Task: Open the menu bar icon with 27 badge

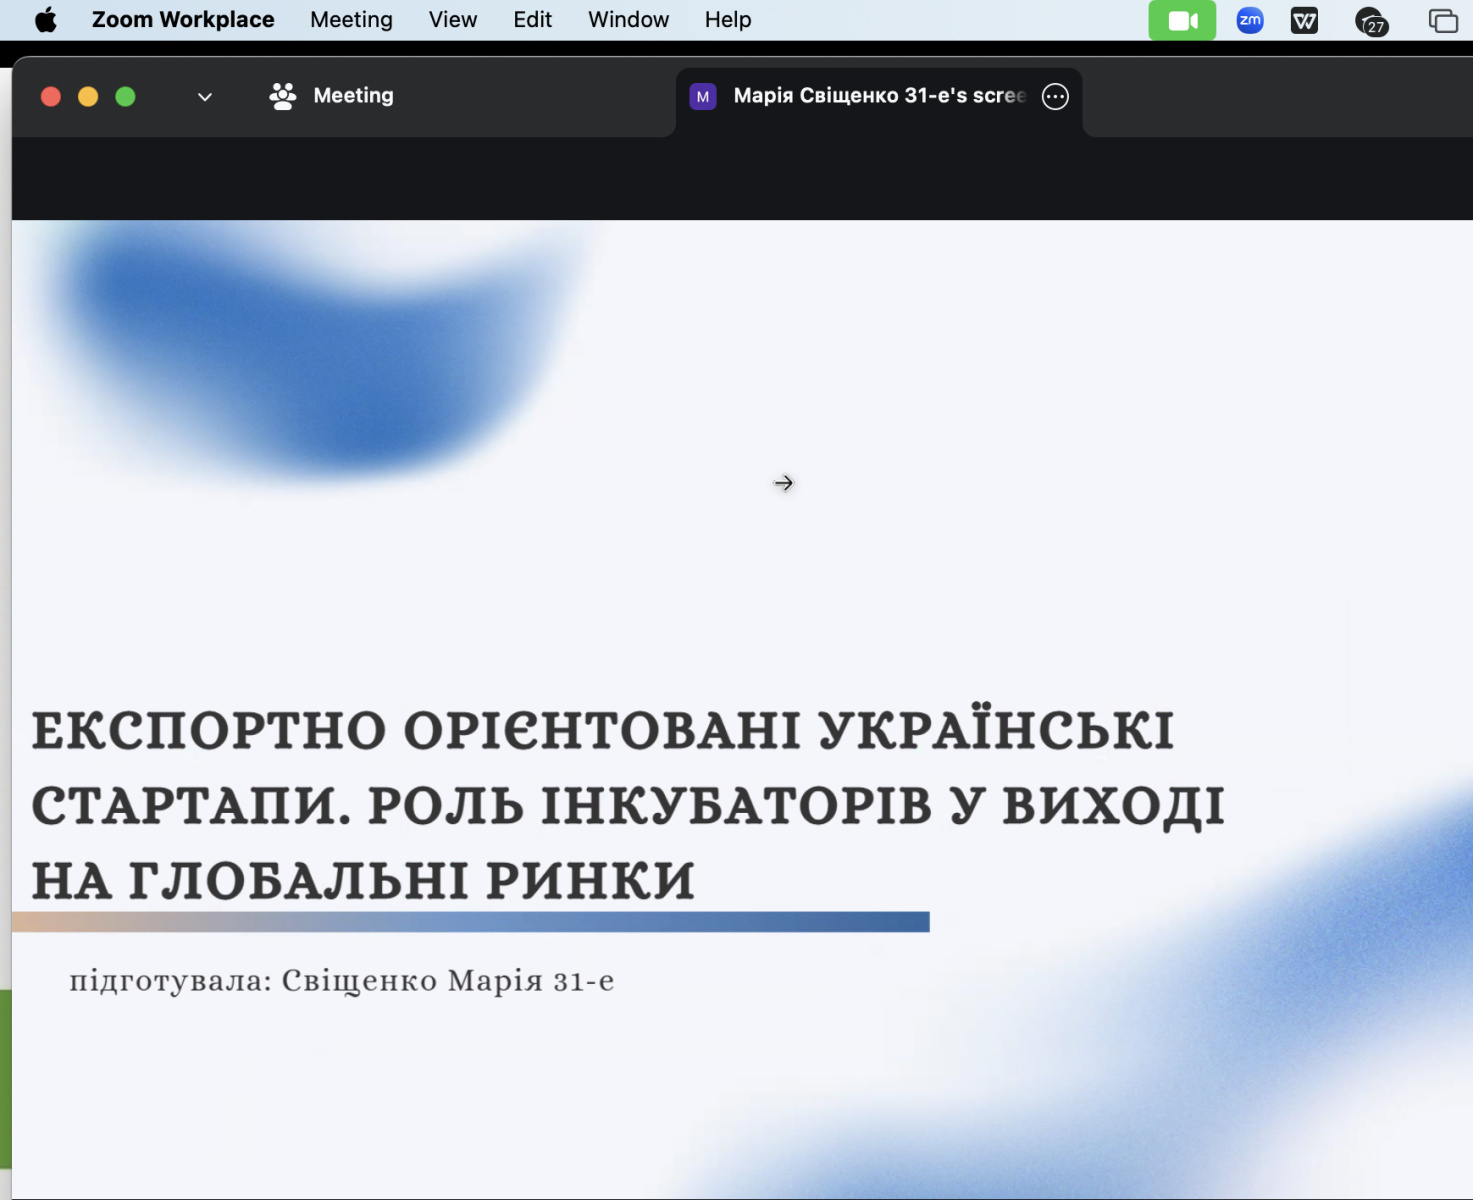Action: pos(1370,21)
